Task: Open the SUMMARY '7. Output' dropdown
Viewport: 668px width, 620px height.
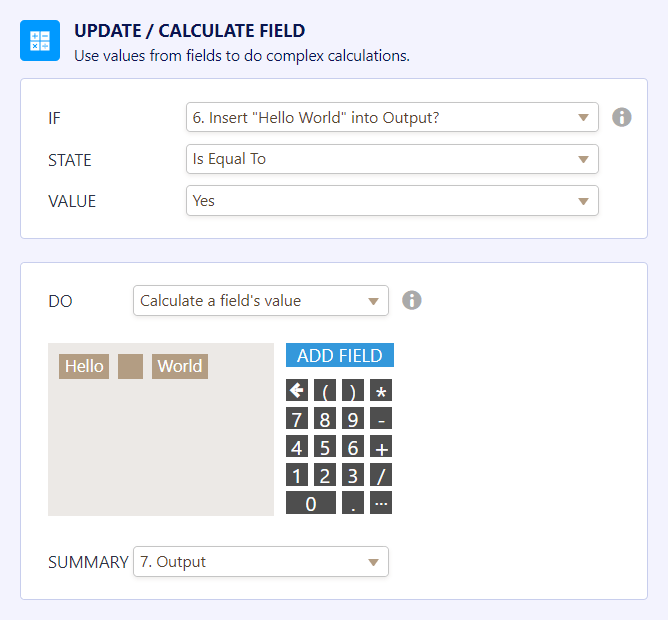Action: pos(260,562)
